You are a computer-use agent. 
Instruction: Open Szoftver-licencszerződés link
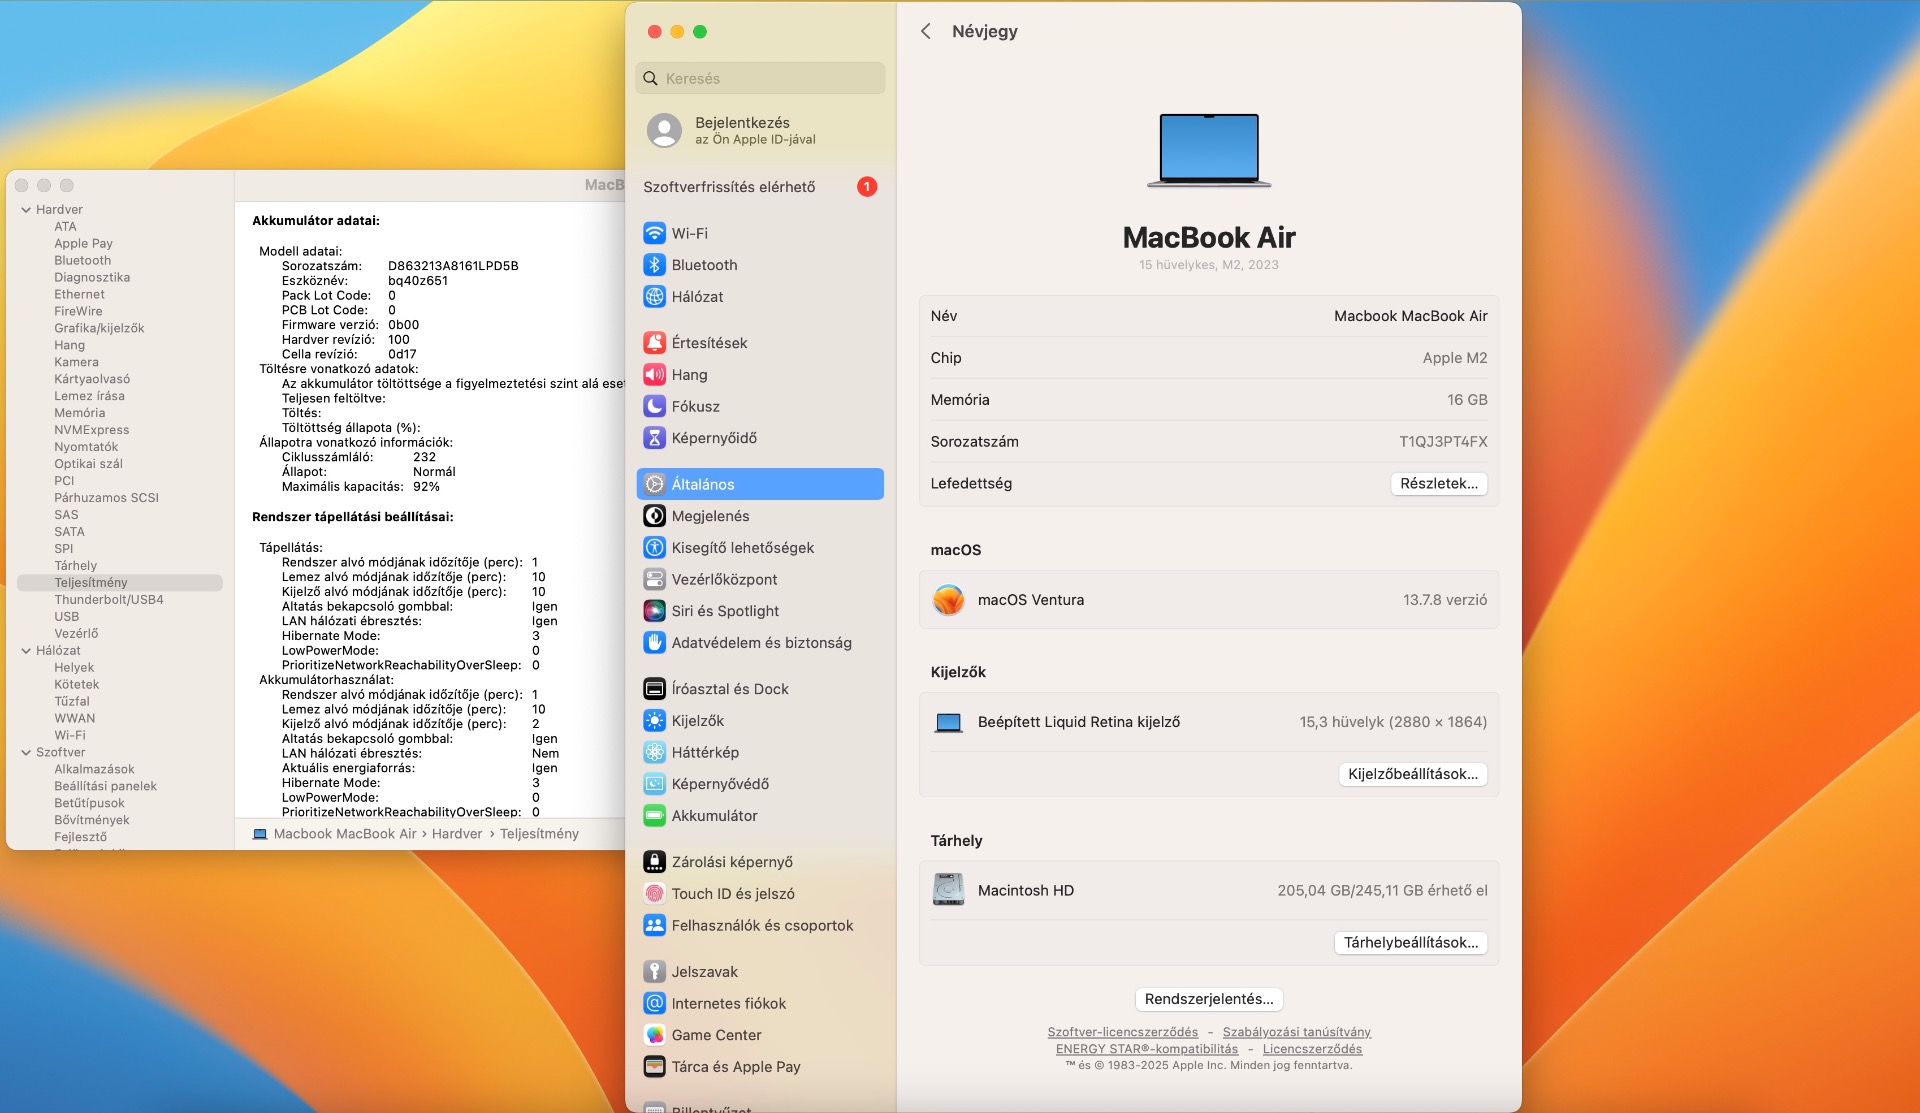point(1122,1032)
